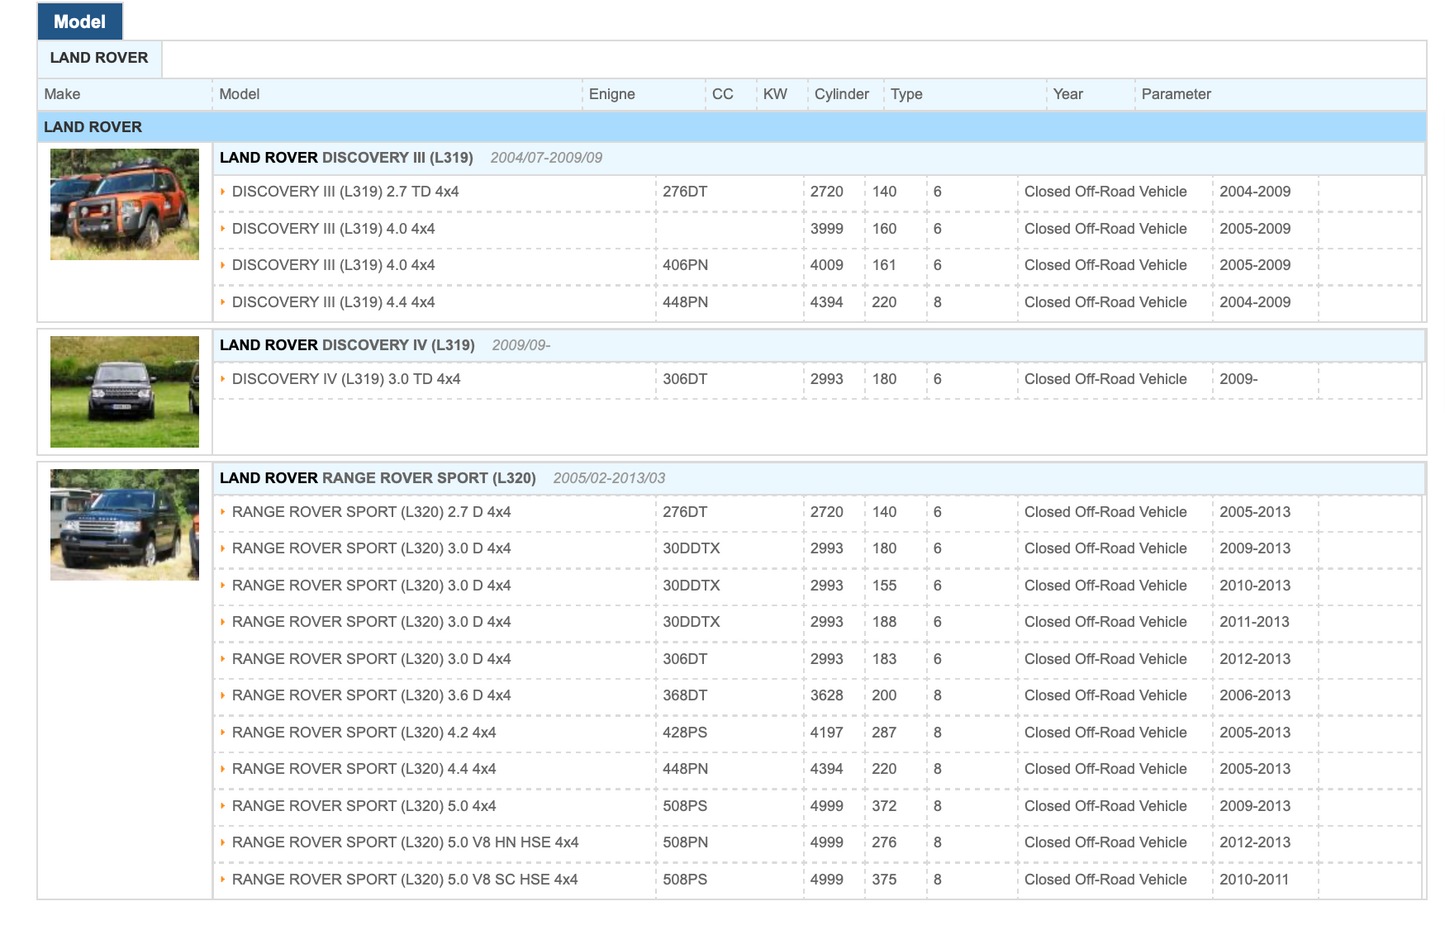Image resolution: width=1445 pixels, height=925 pixels.
Task: Open LAND ROVER DISCOVERY IV (L319) heading
Action: coord(347,345)
